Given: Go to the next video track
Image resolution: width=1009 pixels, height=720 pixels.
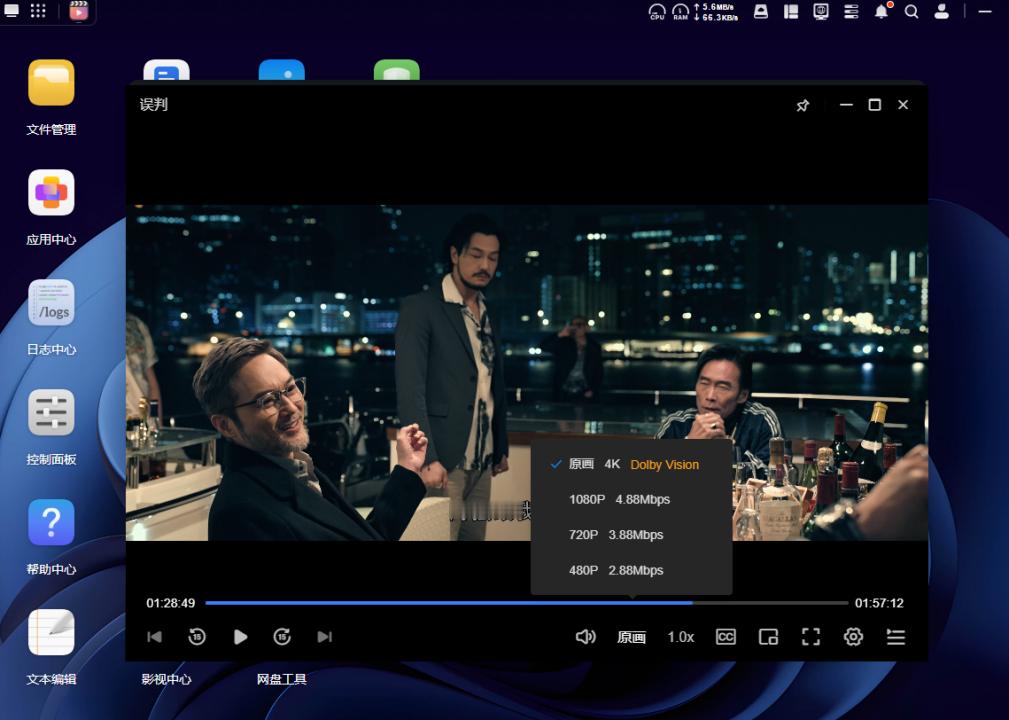Looking at the screenshot, I should 325,636.
